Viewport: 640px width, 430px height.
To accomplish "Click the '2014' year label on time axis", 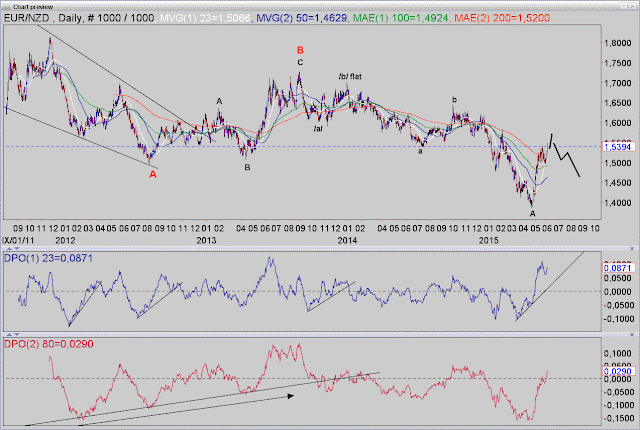I will coord(347,240).
